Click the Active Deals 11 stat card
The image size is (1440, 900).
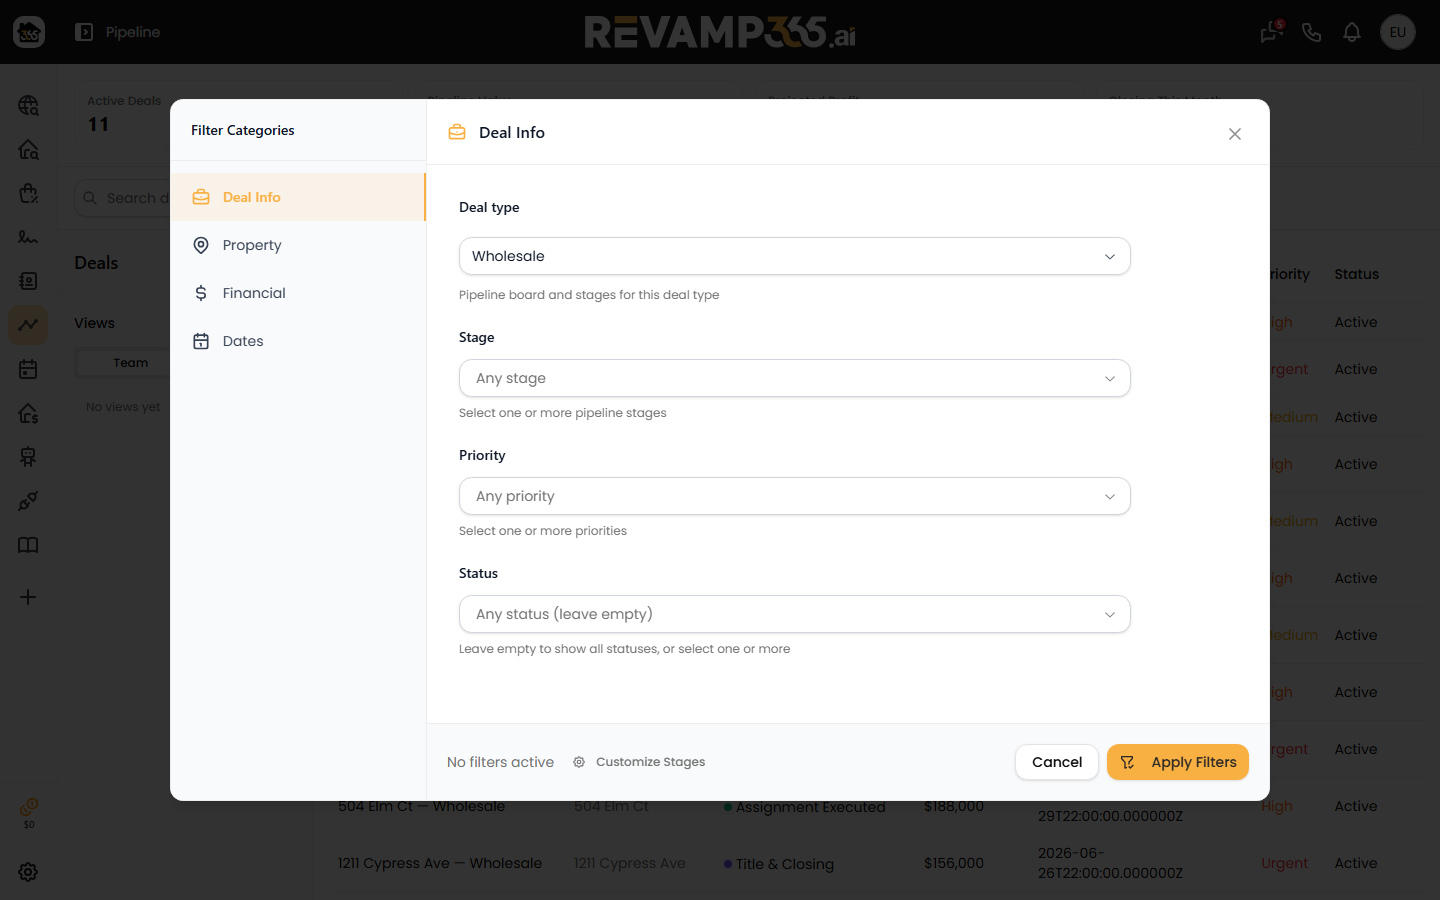pyautogui.click(x=124, y=114)
